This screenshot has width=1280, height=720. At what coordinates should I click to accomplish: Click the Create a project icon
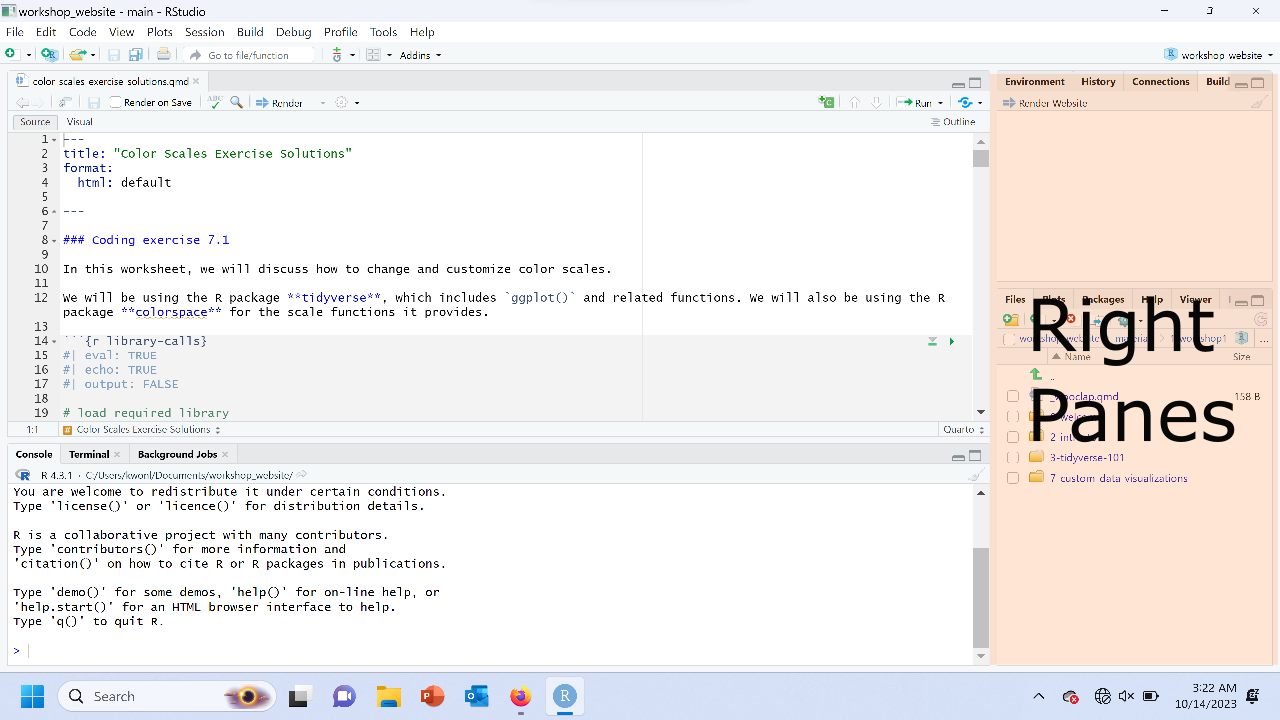[x=48, y=55]
